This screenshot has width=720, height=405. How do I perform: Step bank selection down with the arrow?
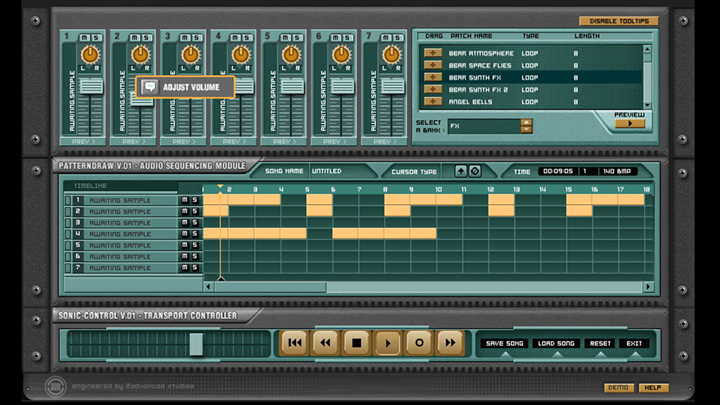(x=526, y=129)
